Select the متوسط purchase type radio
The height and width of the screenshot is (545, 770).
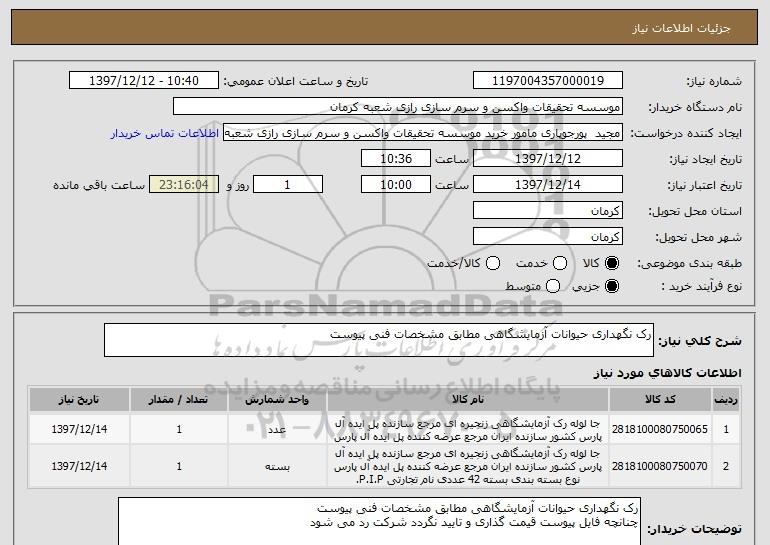click(x=553, y=286)
